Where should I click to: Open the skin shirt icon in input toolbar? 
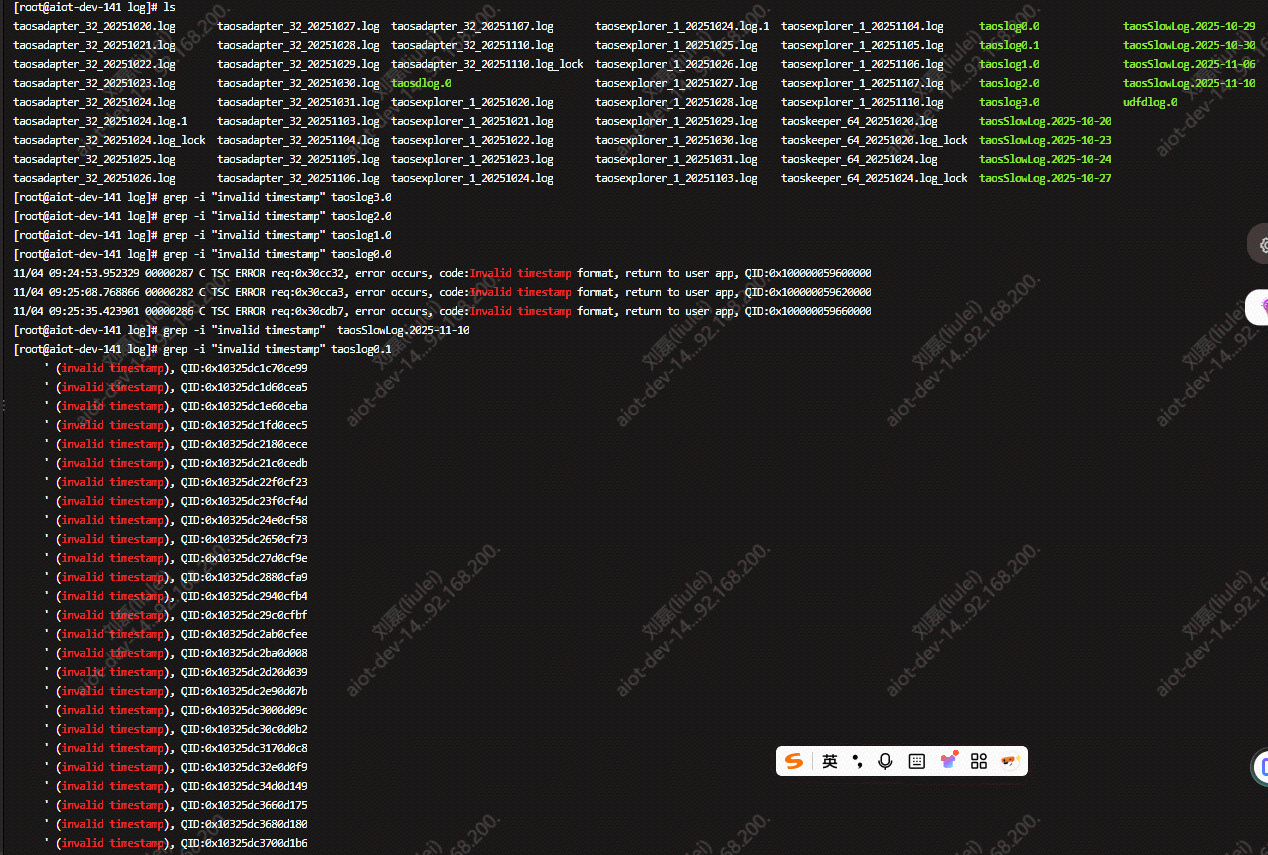(948, 761)
